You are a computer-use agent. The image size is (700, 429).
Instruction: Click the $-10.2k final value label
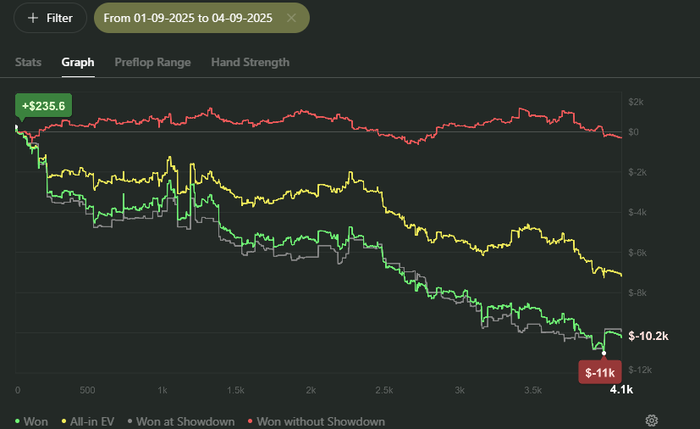(x=648, y=335)
